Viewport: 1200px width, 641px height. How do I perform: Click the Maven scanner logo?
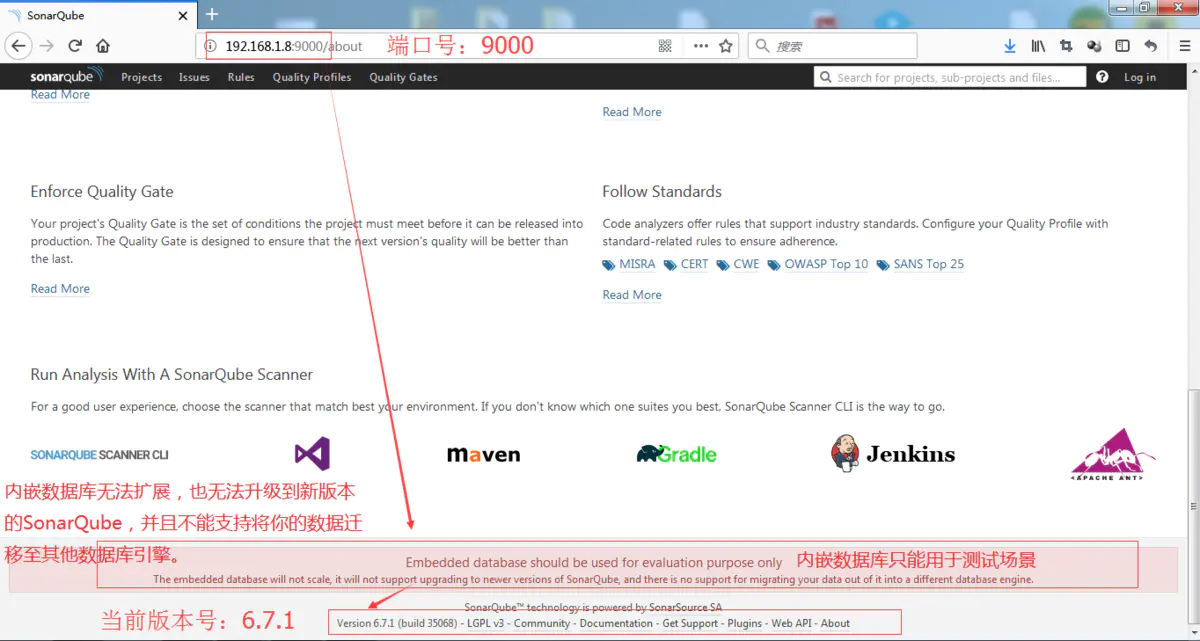483,454
